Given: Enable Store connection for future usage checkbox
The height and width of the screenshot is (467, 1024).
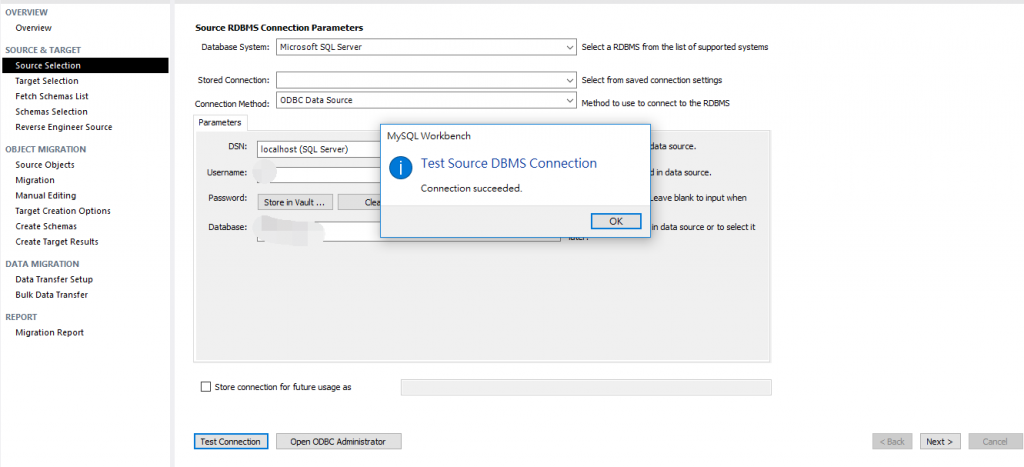Looking at the screenshot, I should click(x=206, y=387).
